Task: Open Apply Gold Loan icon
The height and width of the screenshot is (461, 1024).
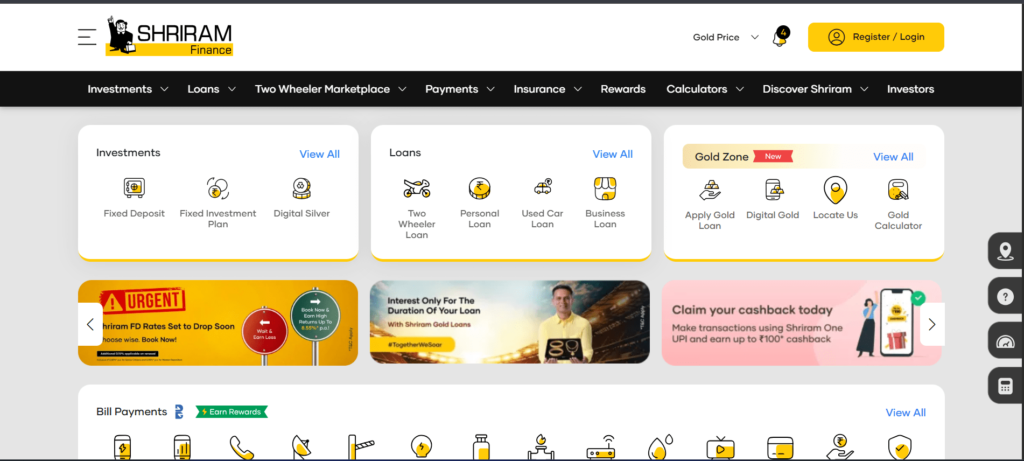Action: [710, 189]
